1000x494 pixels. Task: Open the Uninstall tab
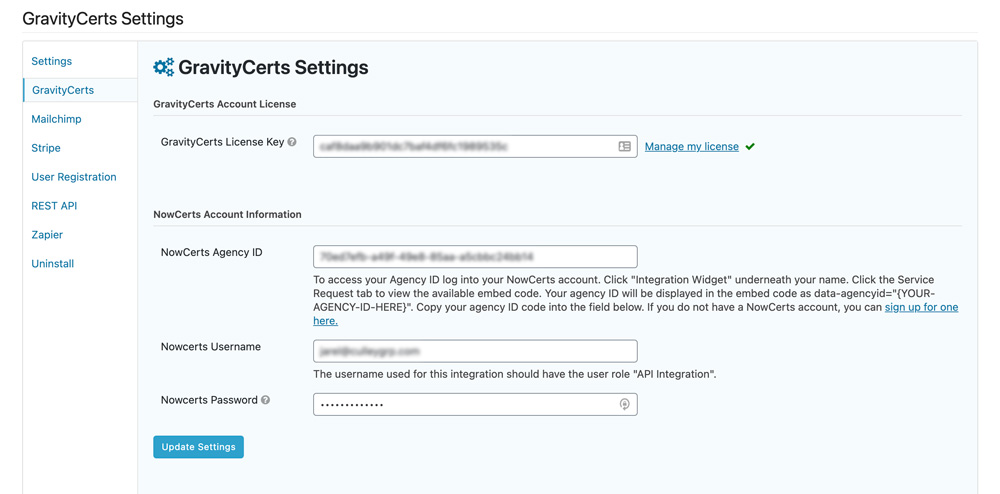53,263
